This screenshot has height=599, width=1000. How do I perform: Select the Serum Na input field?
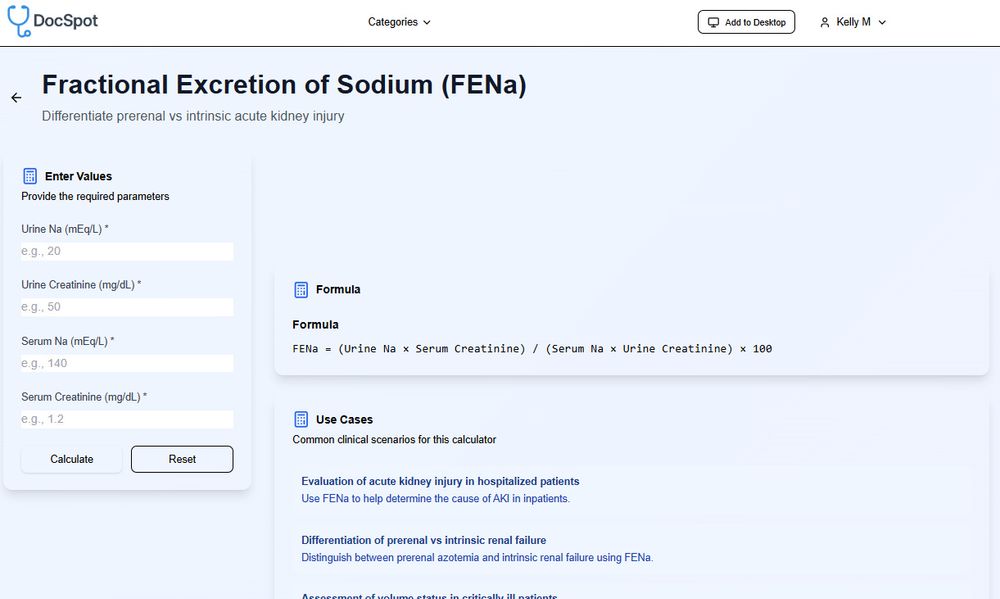(x=127, y=363)
